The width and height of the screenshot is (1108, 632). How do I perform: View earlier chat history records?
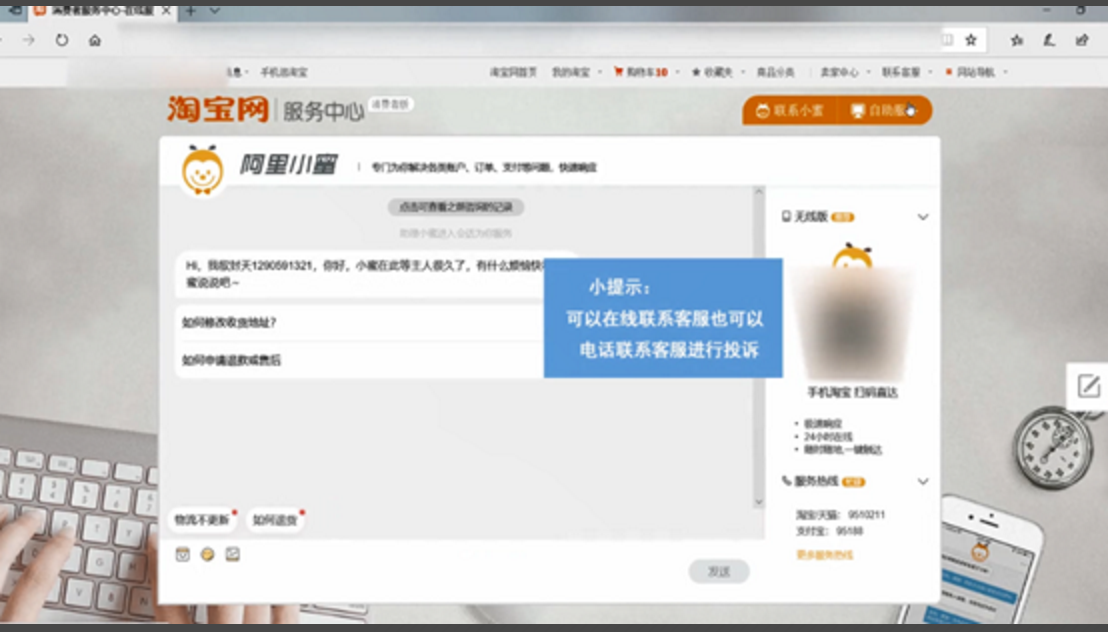(x=456, y=207)
